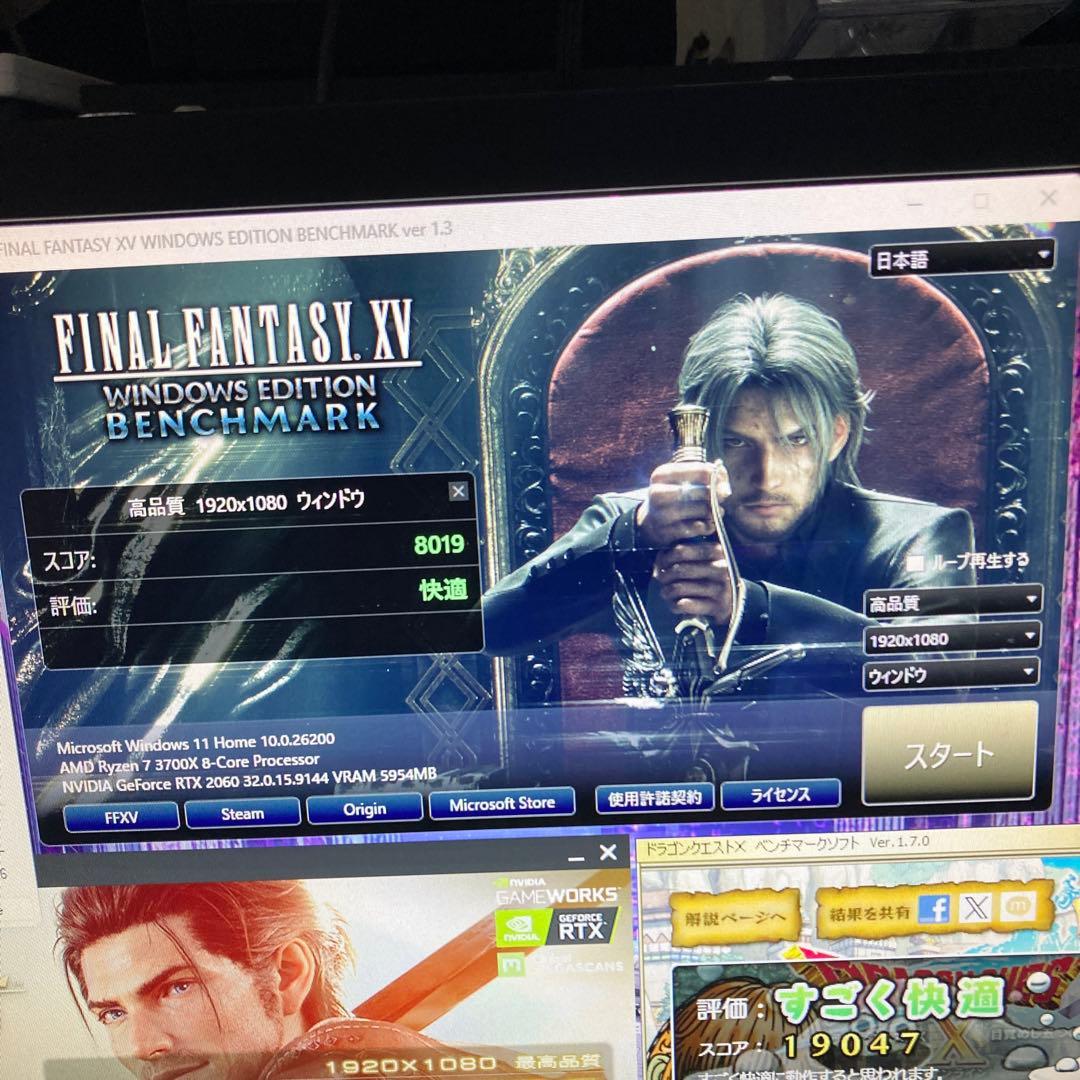The width and height of the screenshot is (1080, 1080).
Task: Expand the ウィンドウ display mode dropdown
Action: (950, 674)
